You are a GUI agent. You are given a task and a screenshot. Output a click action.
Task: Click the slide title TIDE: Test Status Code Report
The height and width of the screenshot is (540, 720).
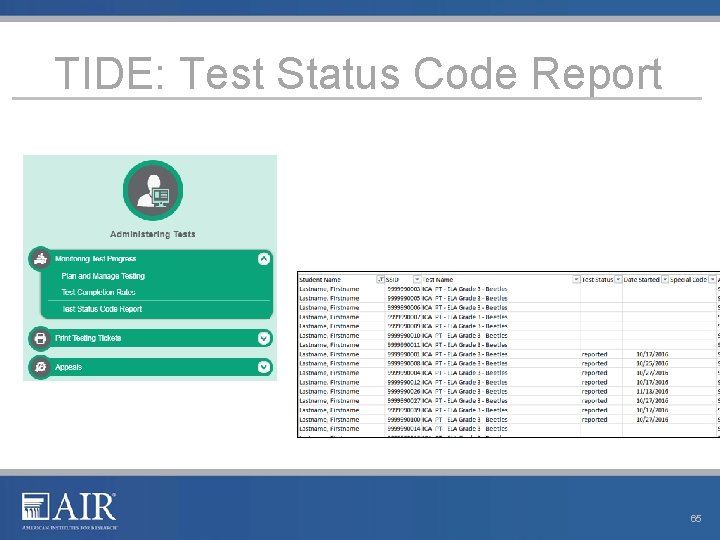click(358, 73)
